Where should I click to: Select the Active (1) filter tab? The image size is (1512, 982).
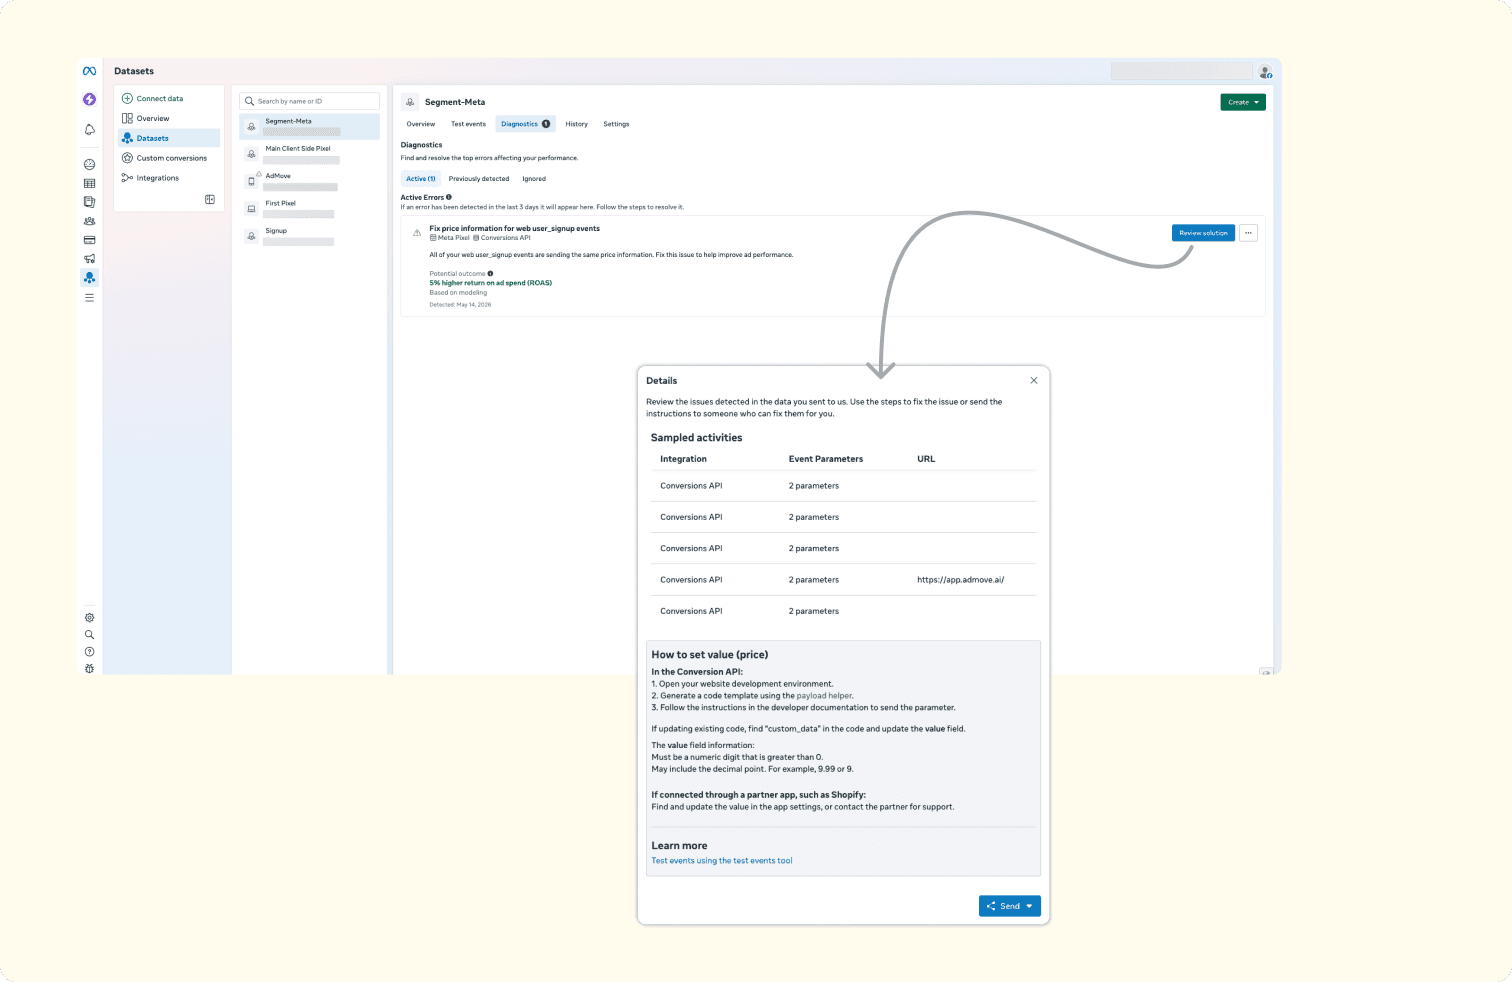tap(420, 179)
